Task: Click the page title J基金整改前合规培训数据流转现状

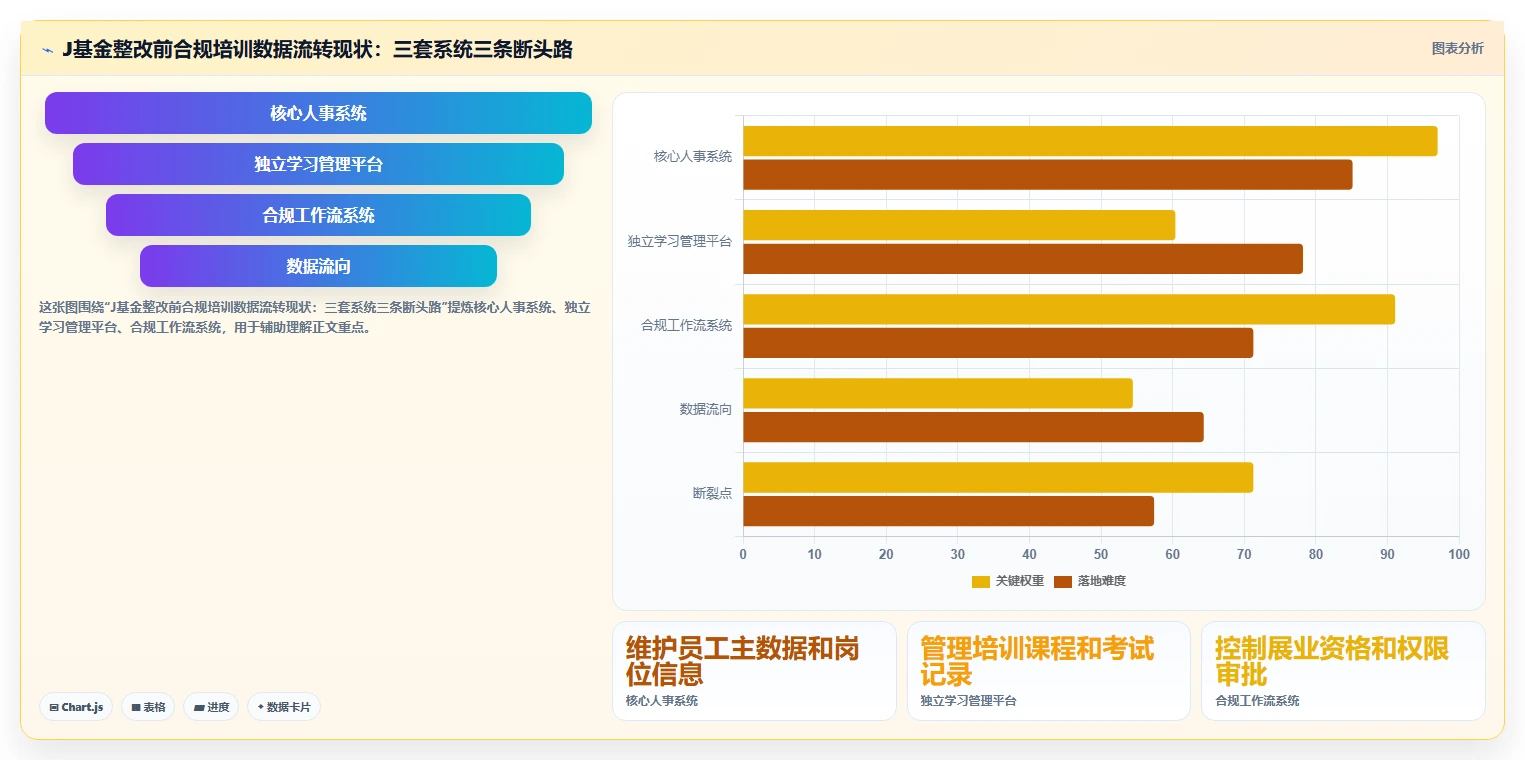Action: [317, 49]
